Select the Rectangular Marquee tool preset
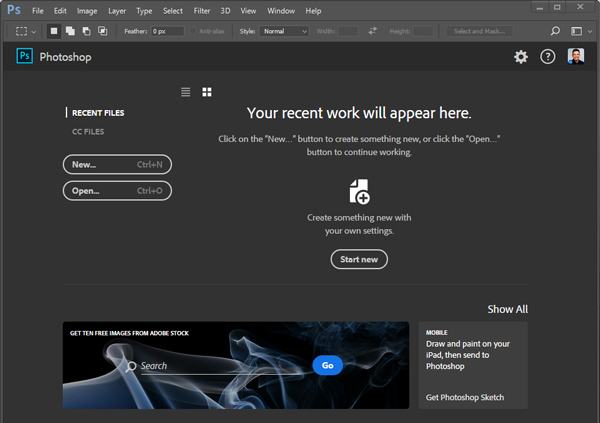This screenshot has width=600, height=423. [x=22, y=31]
